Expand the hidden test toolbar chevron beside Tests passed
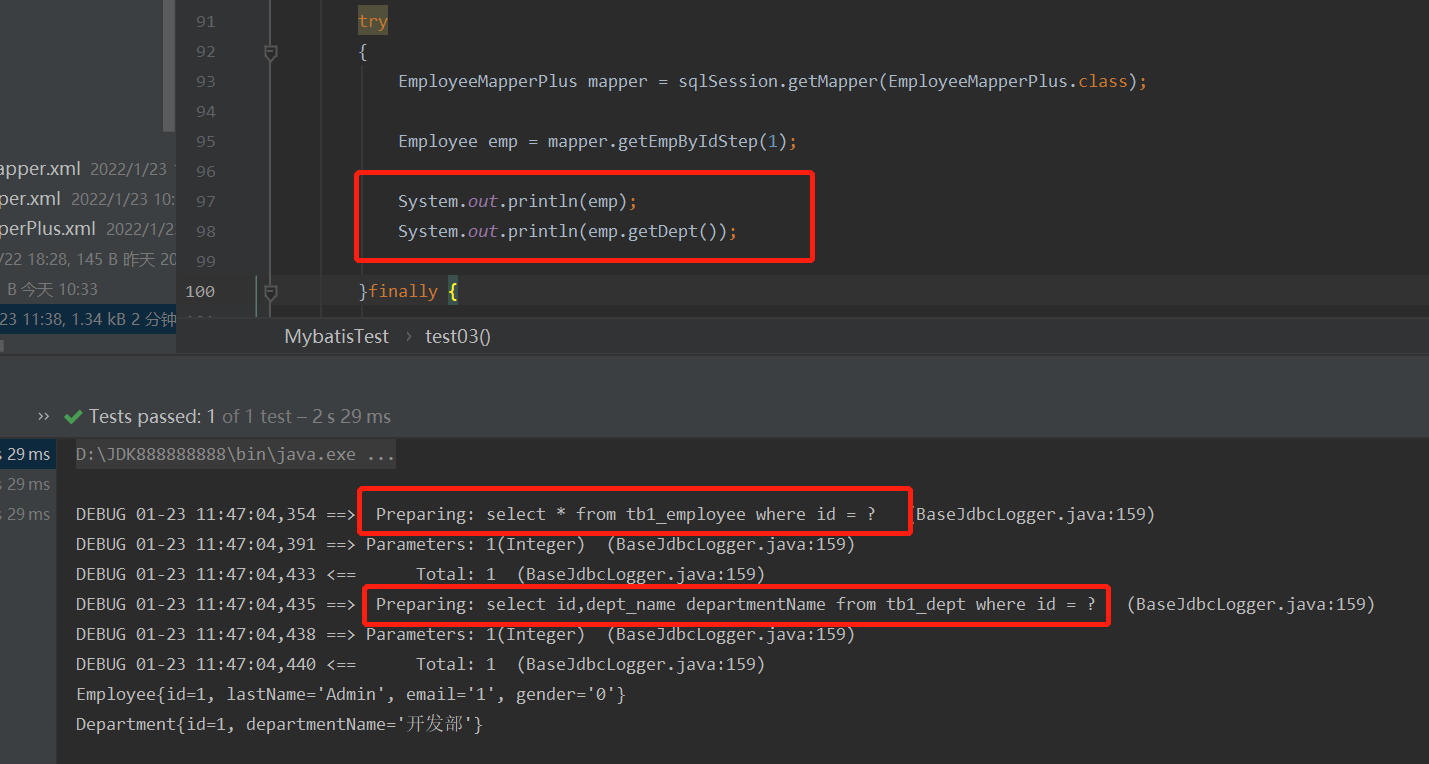This screenshot has width=1429, height=764. pyautogui.click(x=44, y=416)
